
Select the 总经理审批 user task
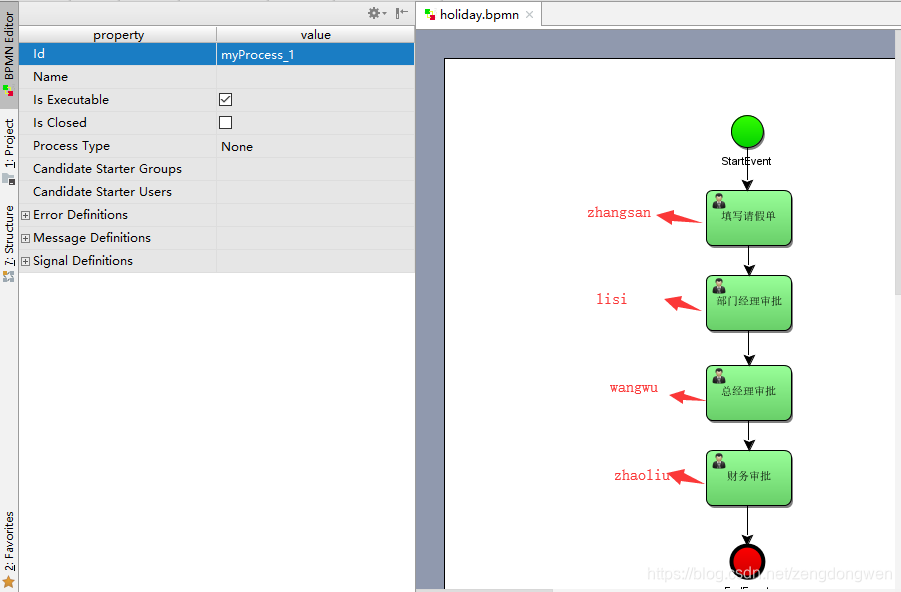(x=749, y=393)
